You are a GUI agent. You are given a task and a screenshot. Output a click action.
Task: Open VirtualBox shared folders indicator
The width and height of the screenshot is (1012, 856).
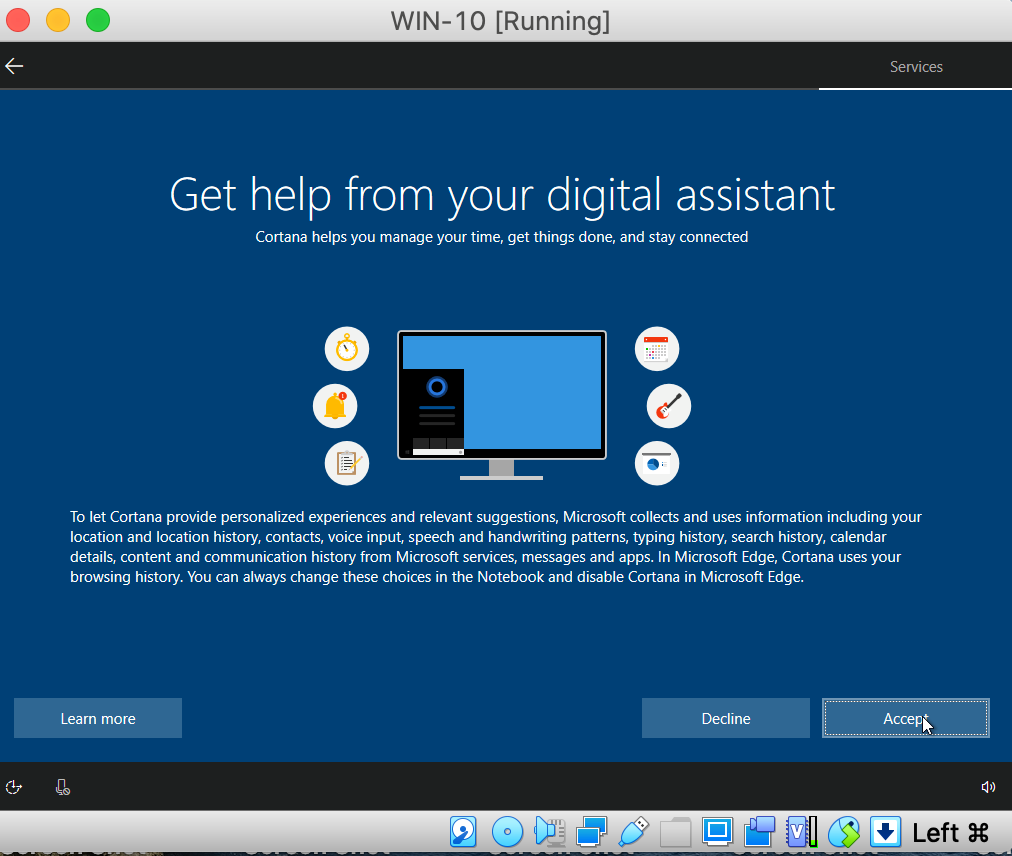(x=676, y=831)
